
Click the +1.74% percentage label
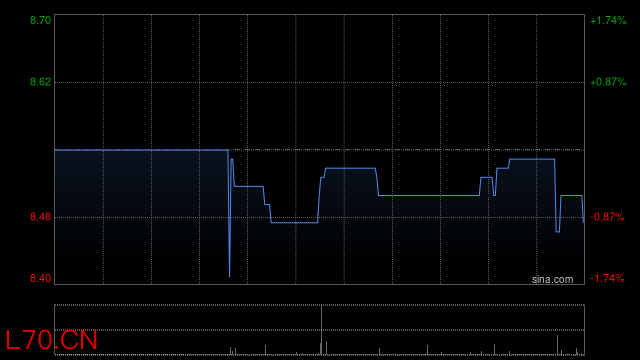click(x=608, y=20)
